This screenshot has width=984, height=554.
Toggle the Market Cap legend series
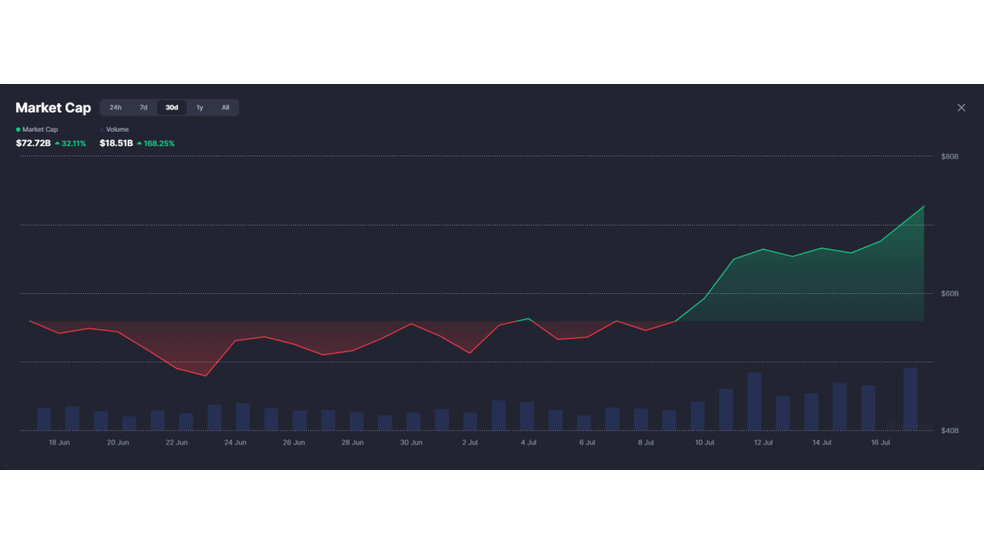click(x=37, y=129)
